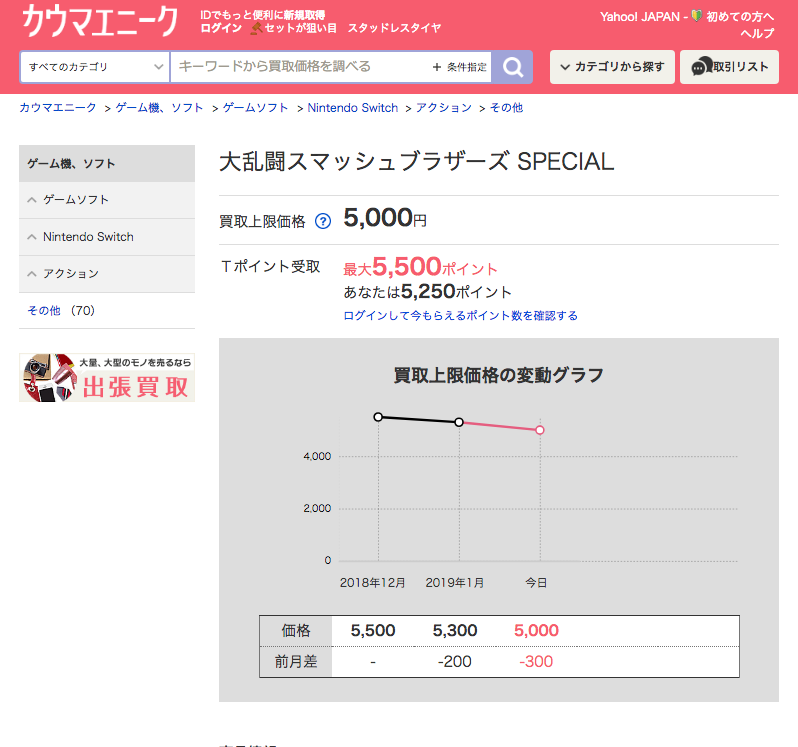Click その他 breadcrumb link
The image size is (798, 747).
point(506,107)
